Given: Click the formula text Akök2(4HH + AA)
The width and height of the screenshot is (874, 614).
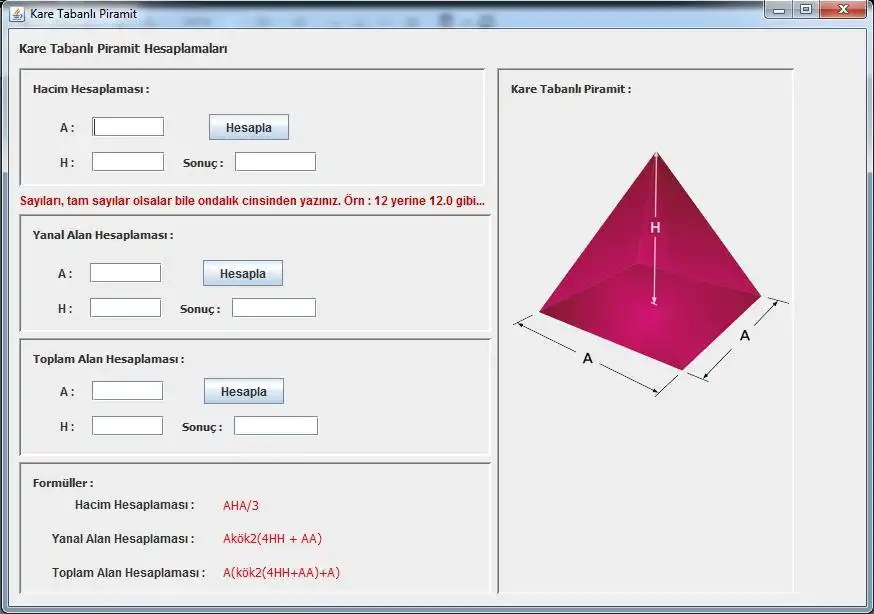Looking at the screenshot, I should coord(272,538).
